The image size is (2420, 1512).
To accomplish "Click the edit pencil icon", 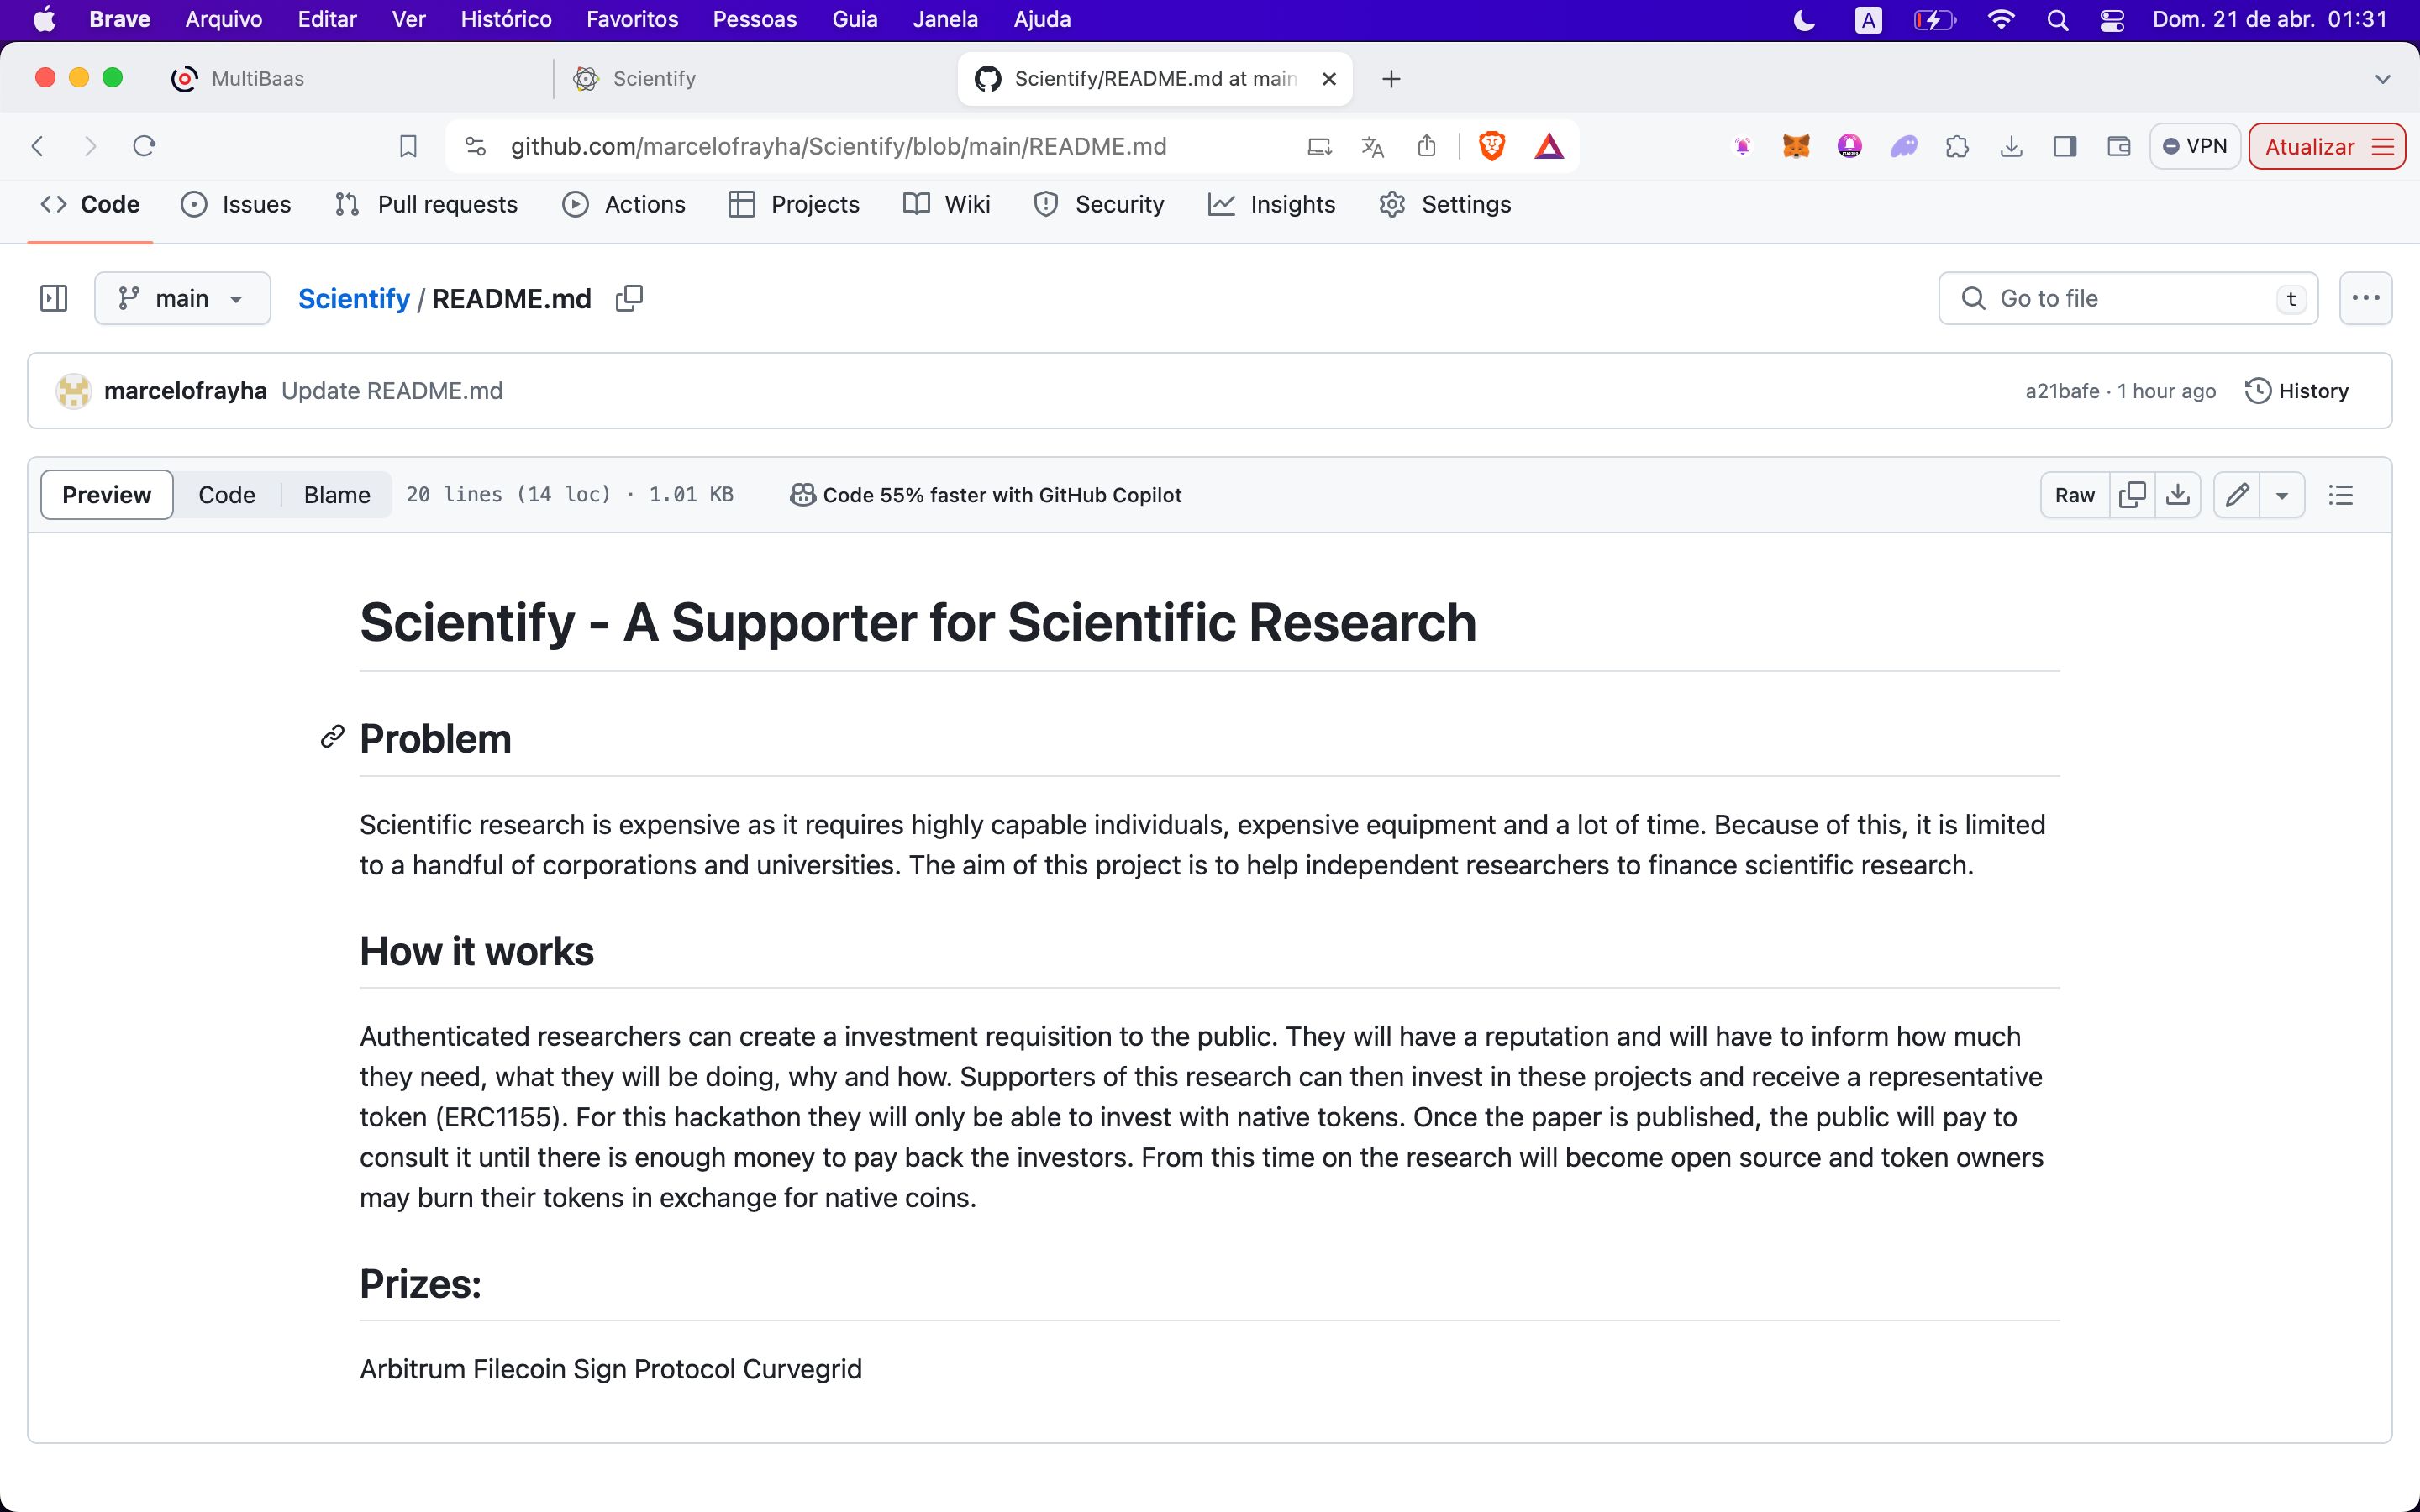I will point(2238,495).
